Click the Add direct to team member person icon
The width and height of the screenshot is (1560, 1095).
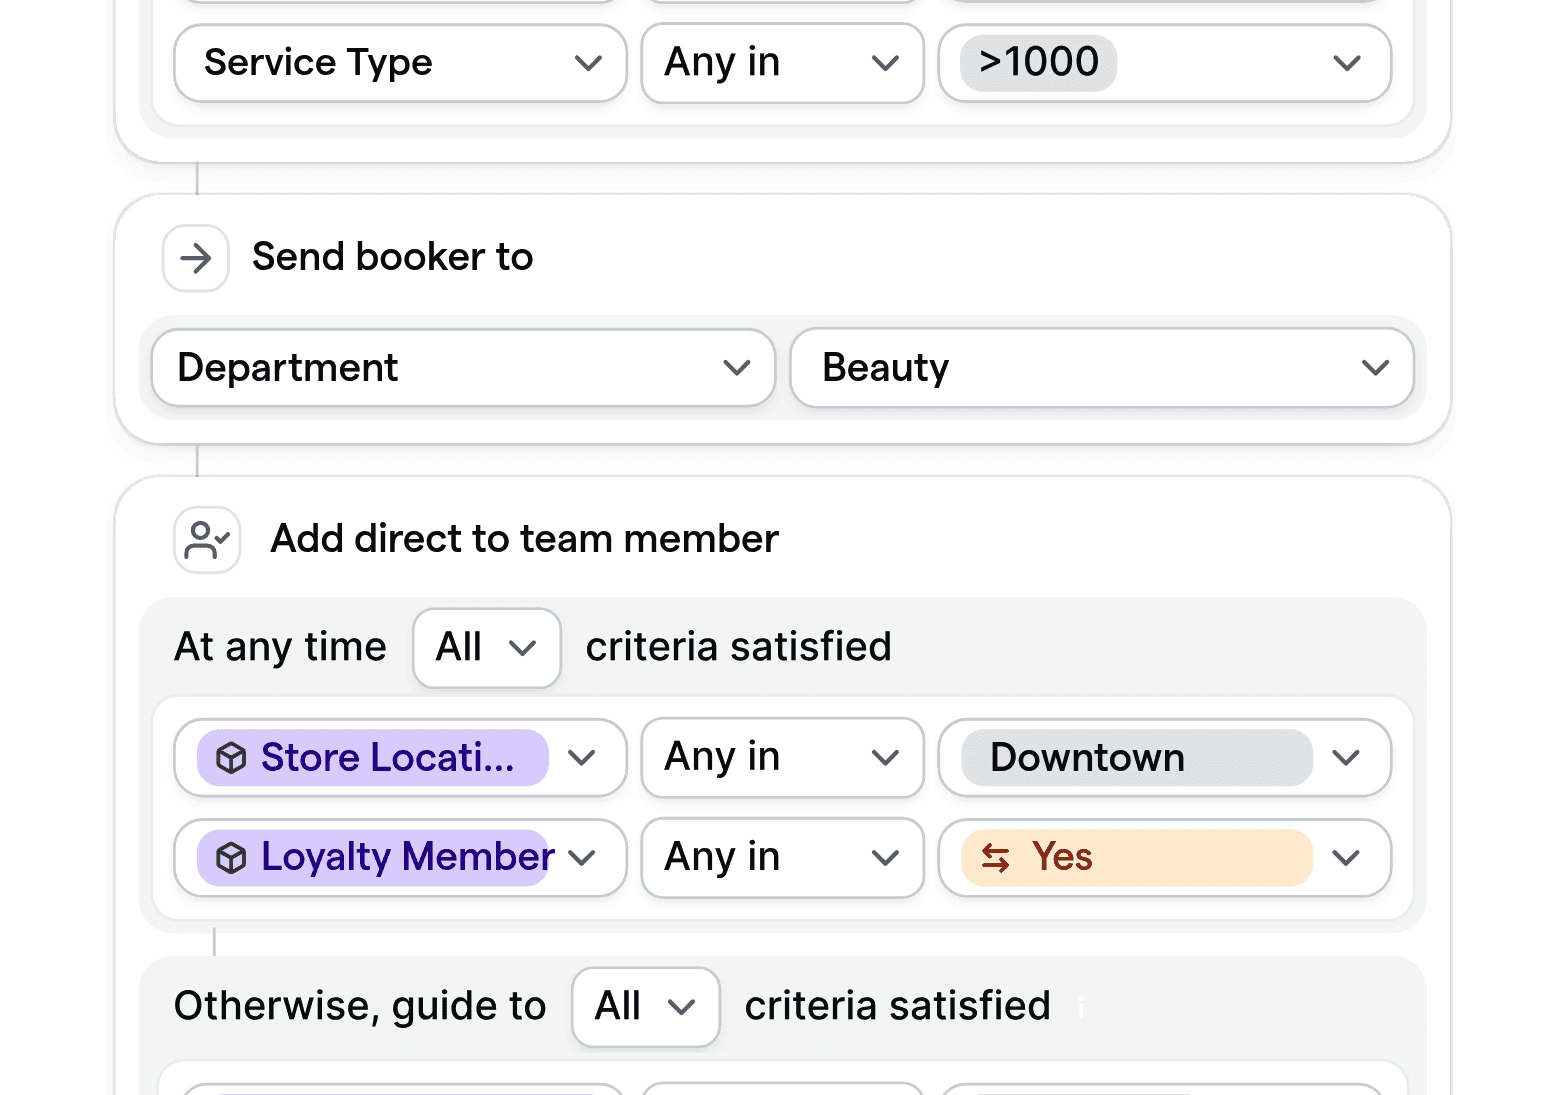click(206, 539)
